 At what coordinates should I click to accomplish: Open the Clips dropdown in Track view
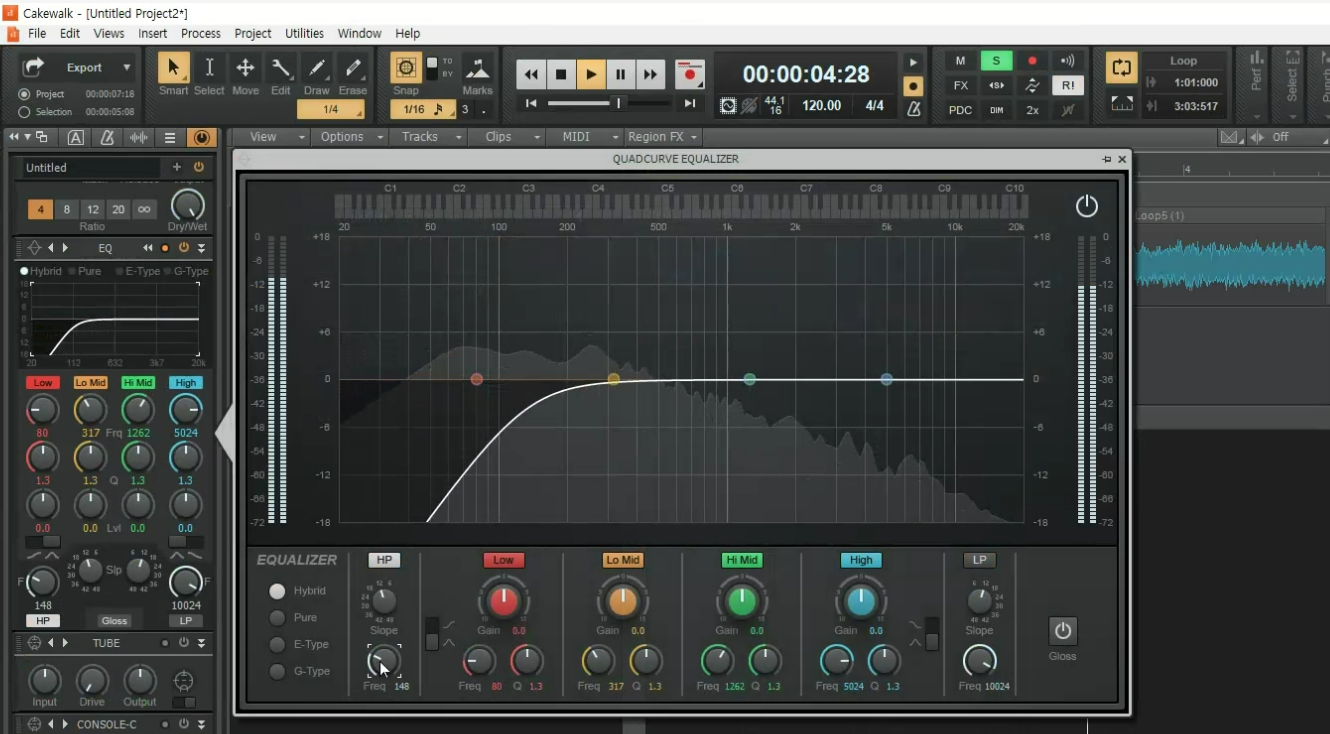point(506,137)
